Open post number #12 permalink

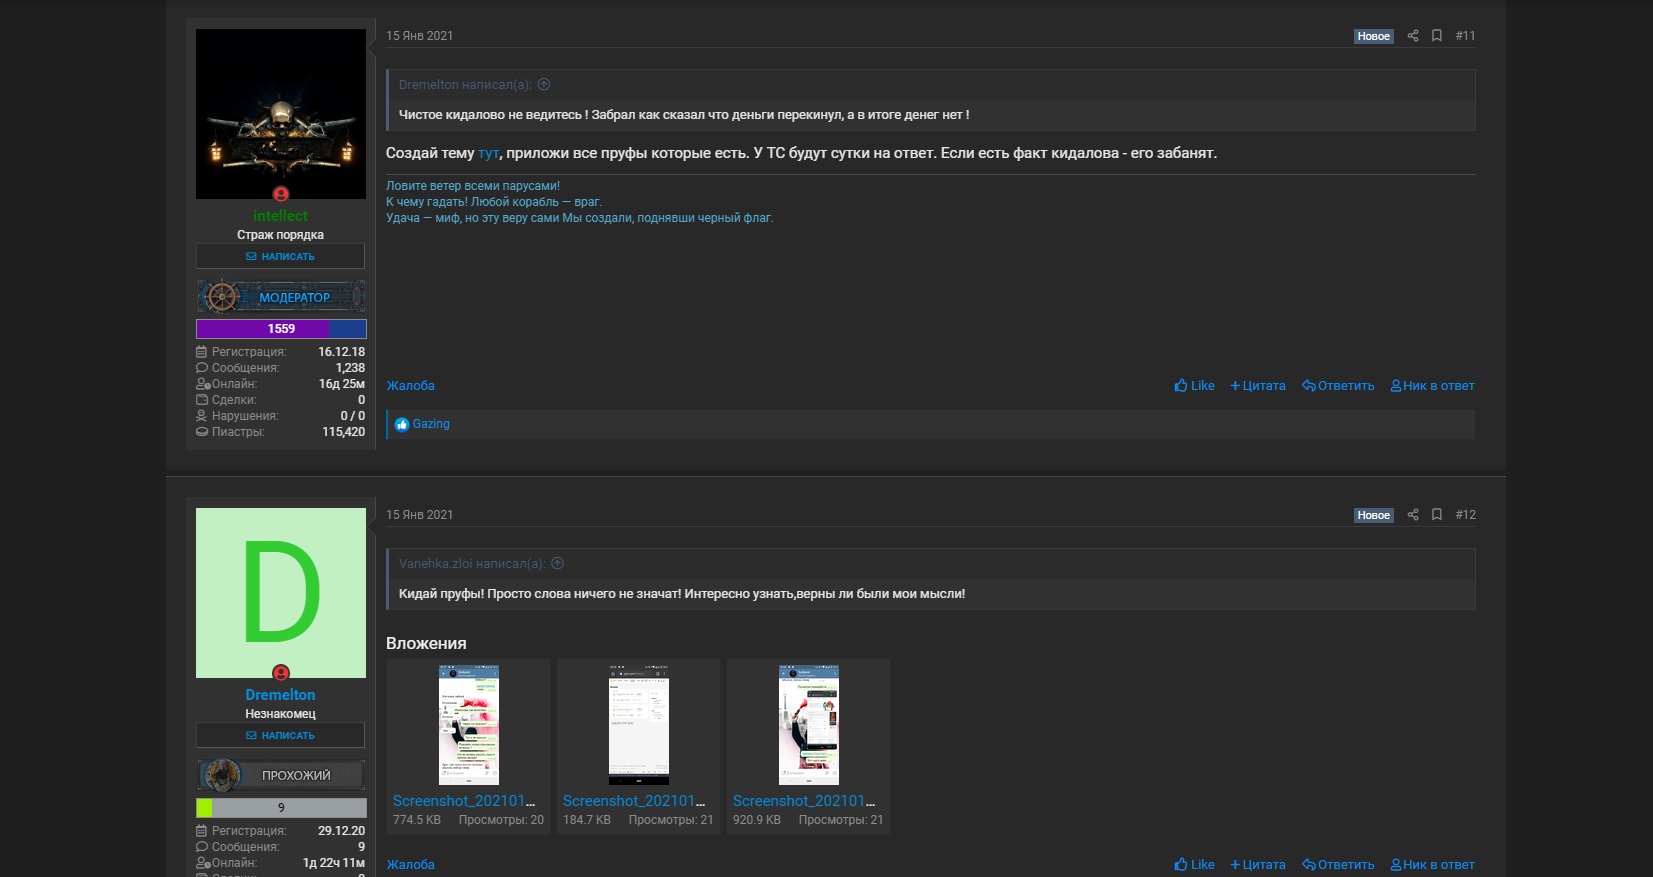pos(1465,515)
